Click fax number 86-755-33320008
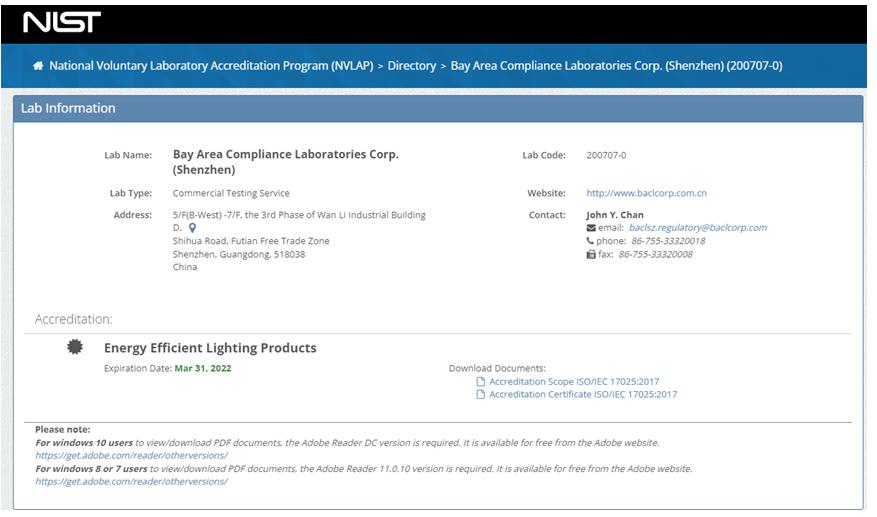Image resolution: width=877 pixels, height=517 pixels. [x=655, y=255]
